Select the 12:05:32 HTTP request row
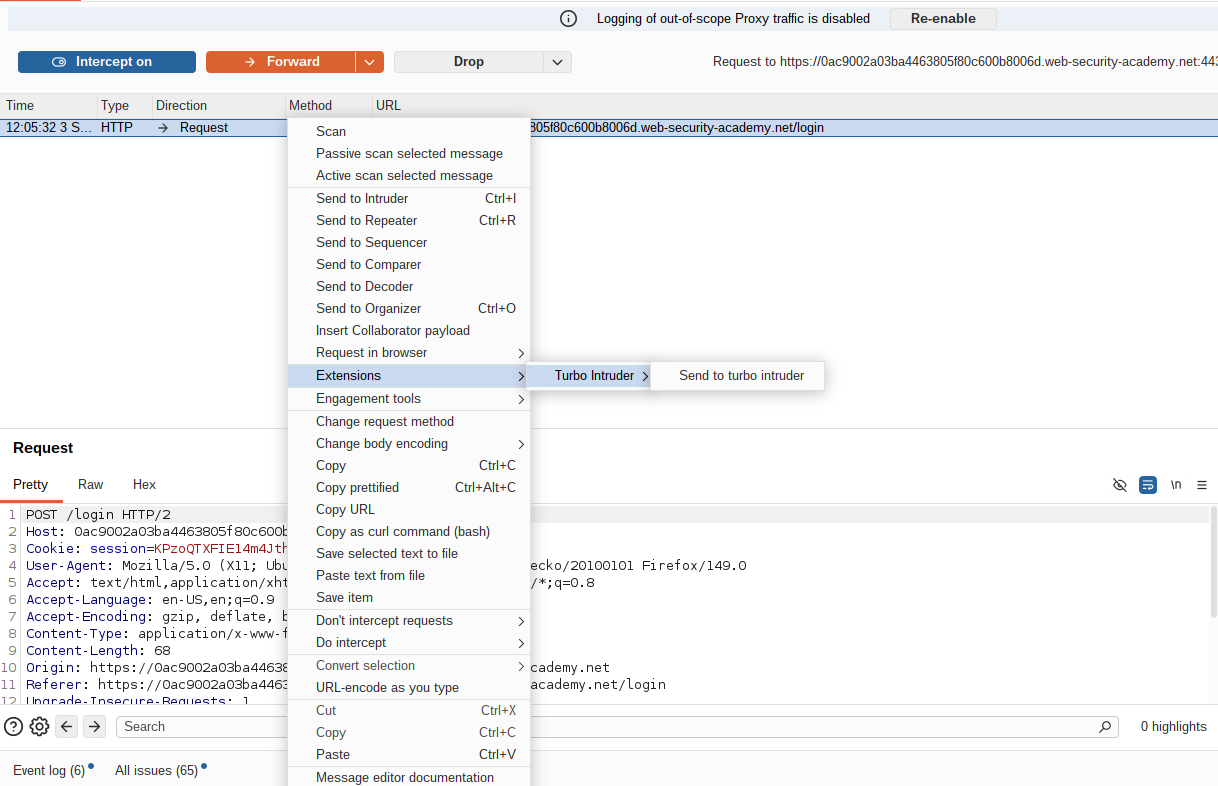 point(609,127)
